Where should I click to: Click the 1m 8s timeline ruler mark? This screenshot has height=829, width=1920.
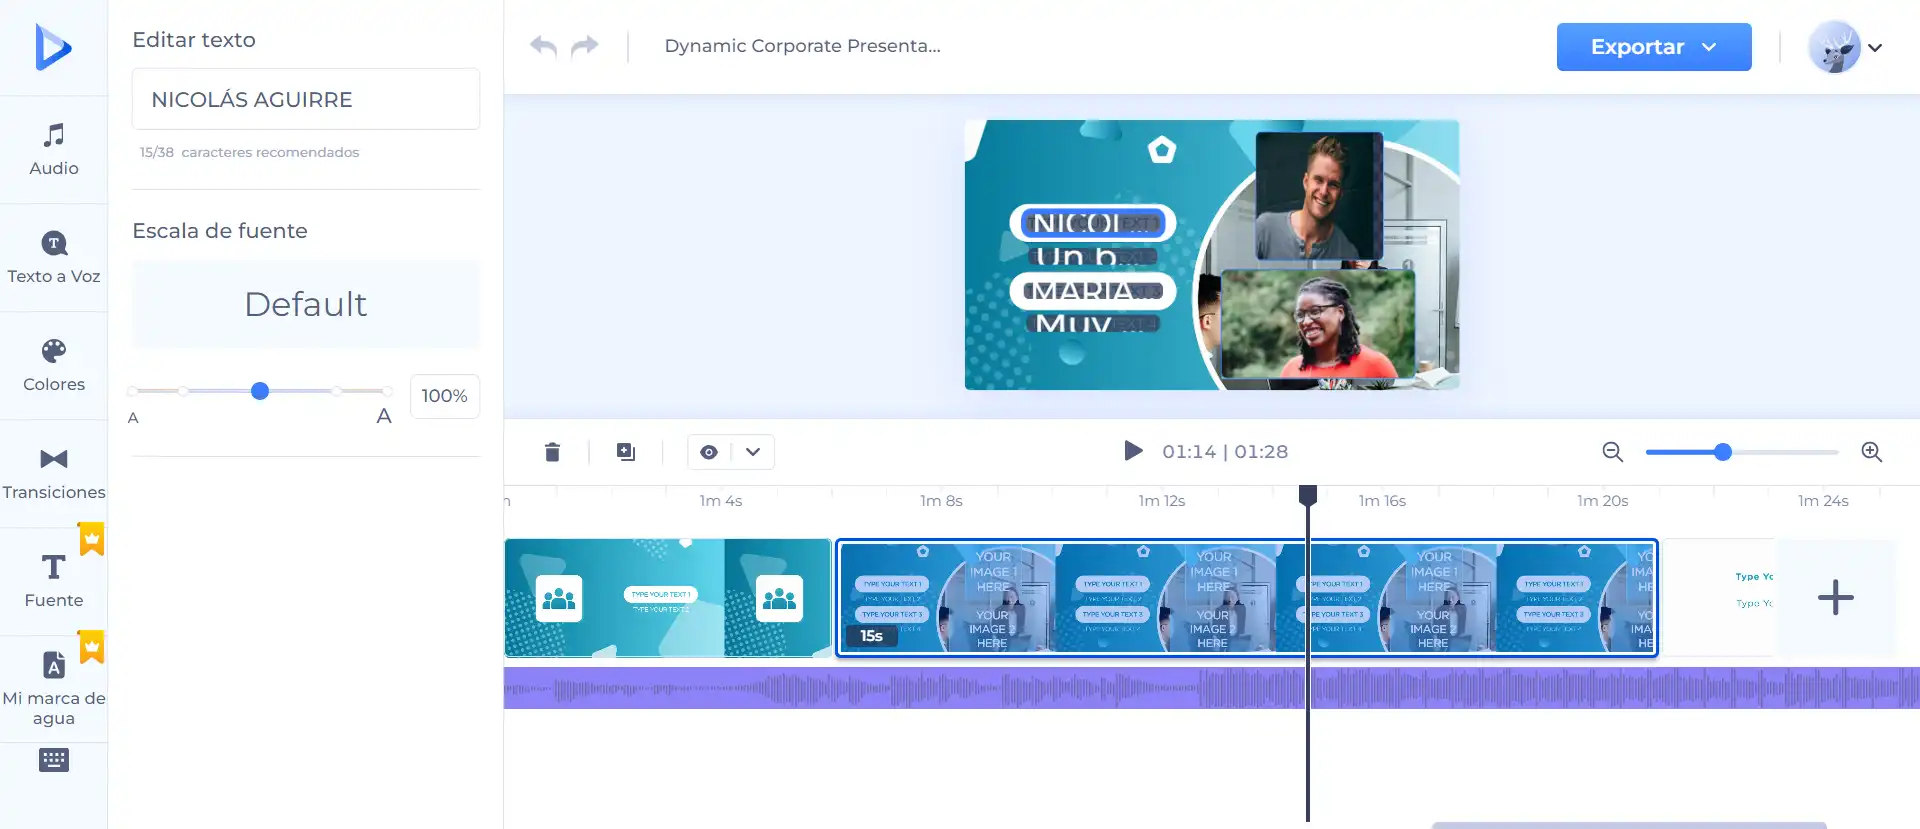(x=941, y=501)
